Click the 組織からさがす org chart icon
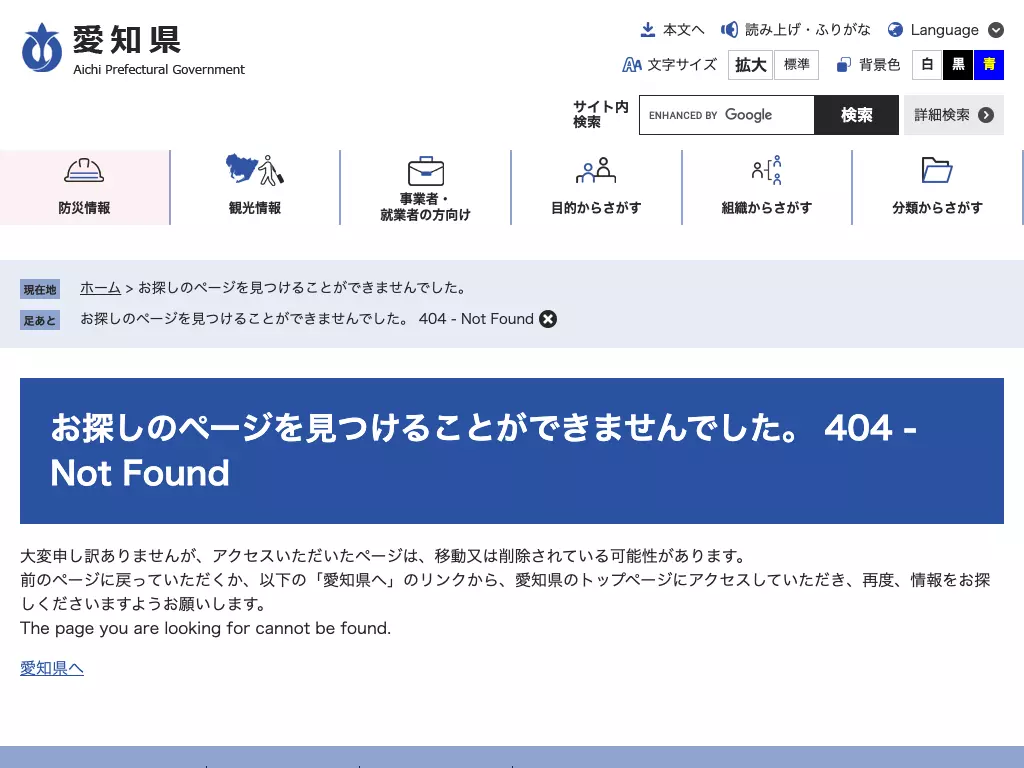 pyautogui.click(x=767, y=170)
